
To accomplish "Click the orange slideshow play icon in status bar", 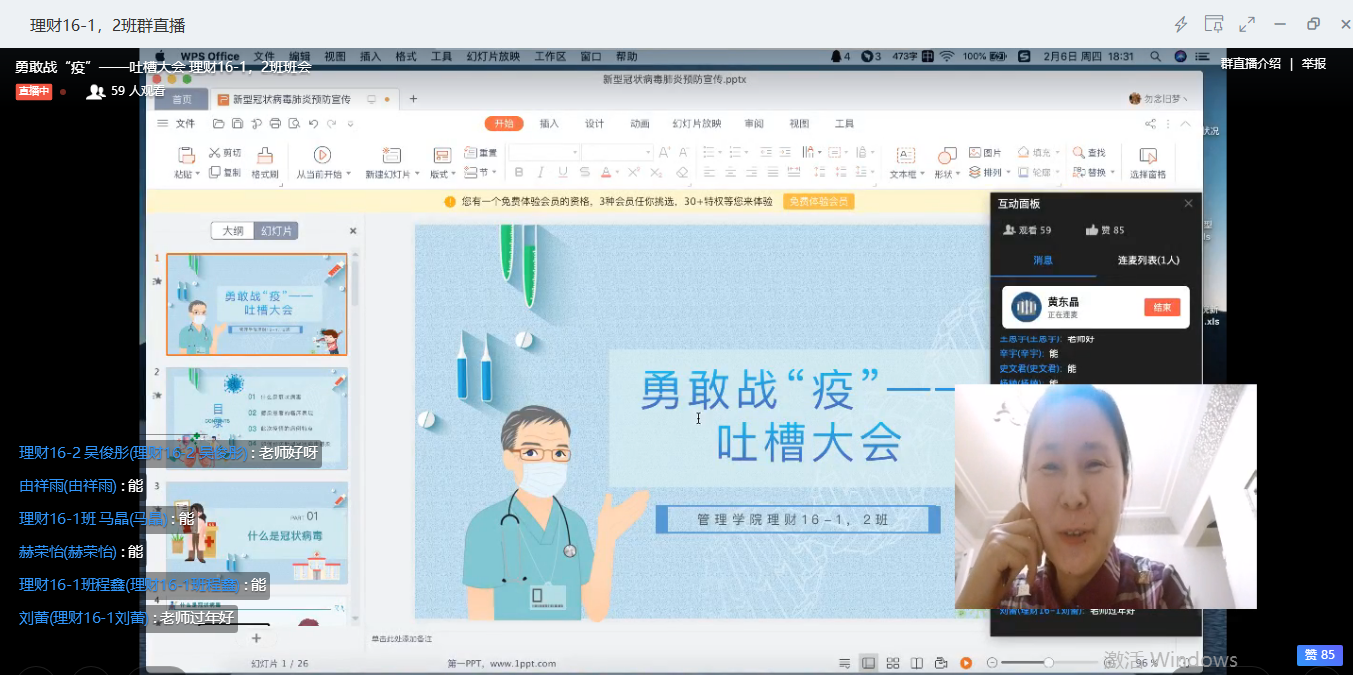I will 966,663.
